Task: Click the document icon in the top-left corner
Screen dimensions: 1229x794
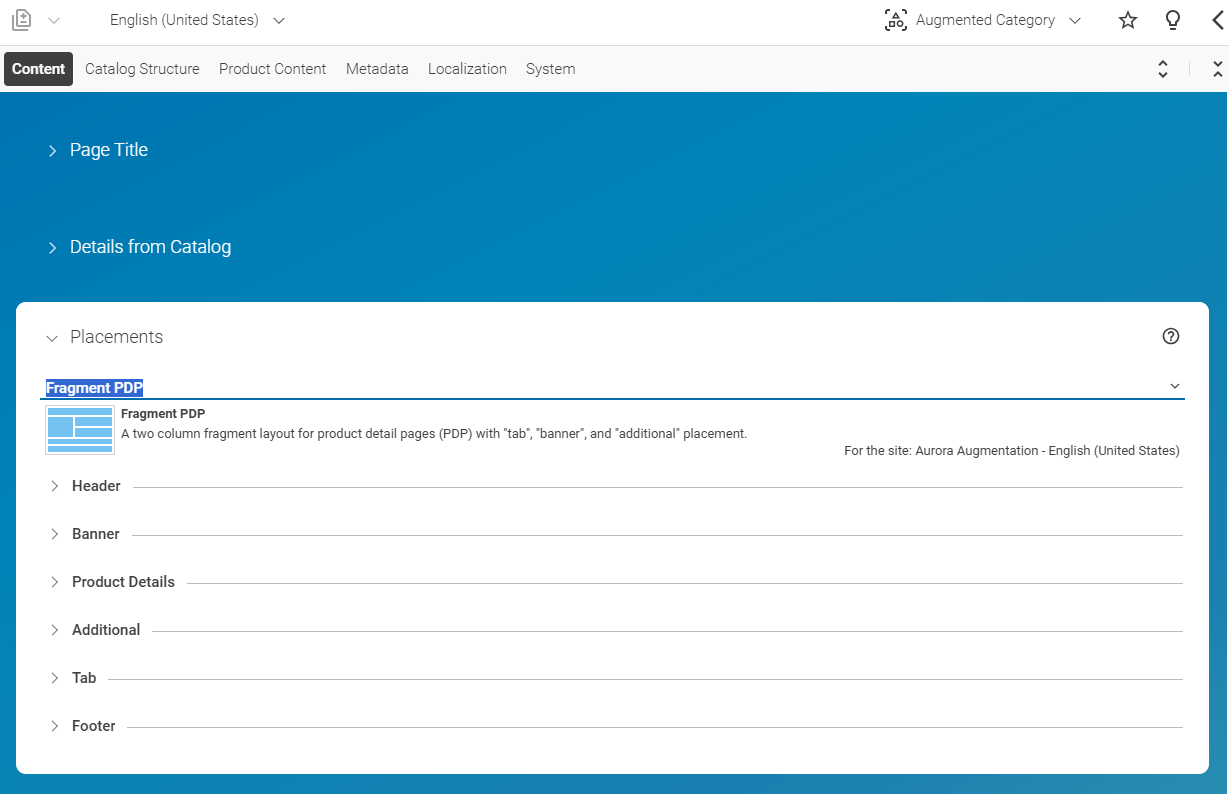Action: coord(21,19)
